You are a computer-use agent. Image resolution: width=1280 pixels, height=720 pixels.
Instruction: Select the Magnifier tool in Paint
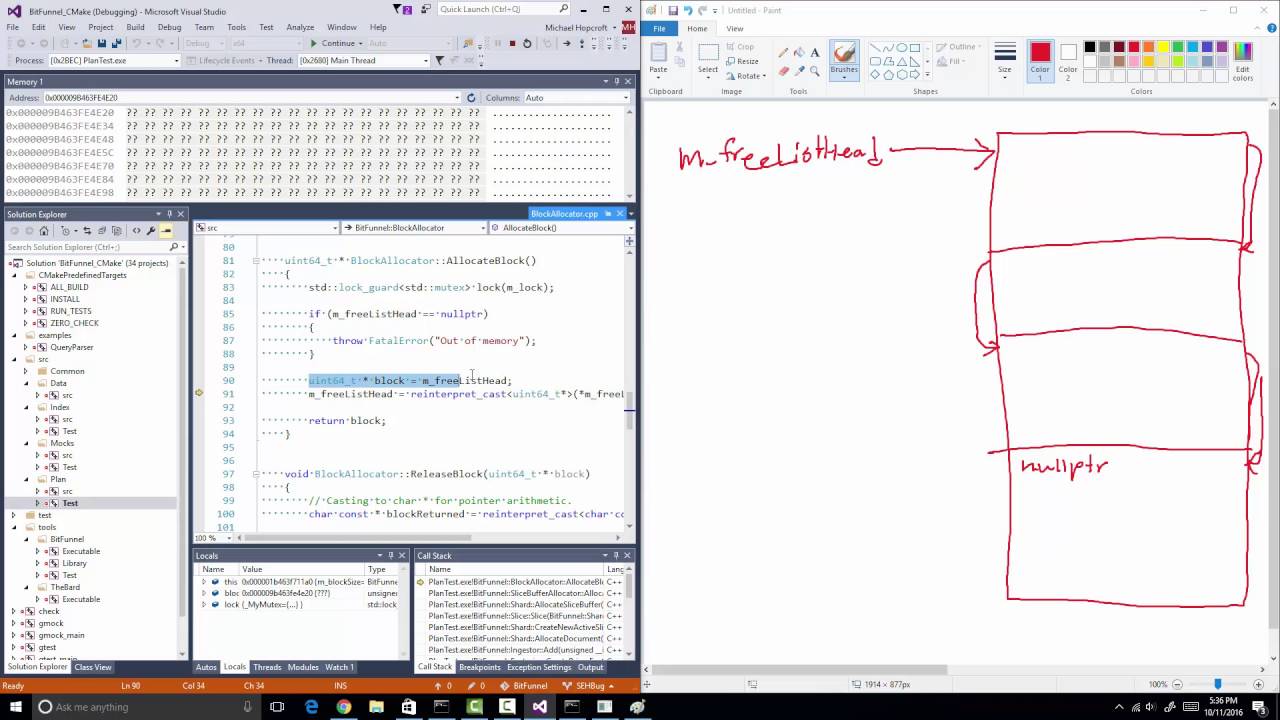[x=815, y=71]
